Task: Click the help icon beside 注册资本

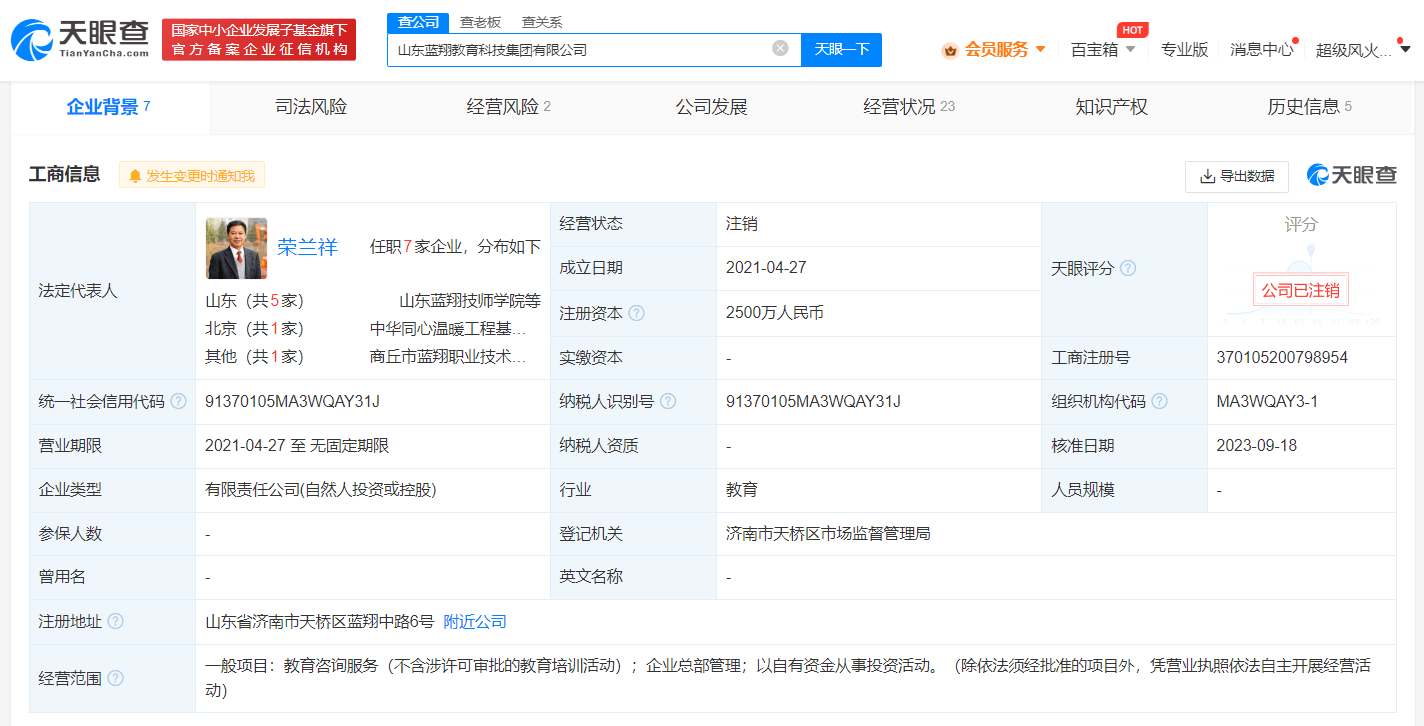Action: point(636,313)
